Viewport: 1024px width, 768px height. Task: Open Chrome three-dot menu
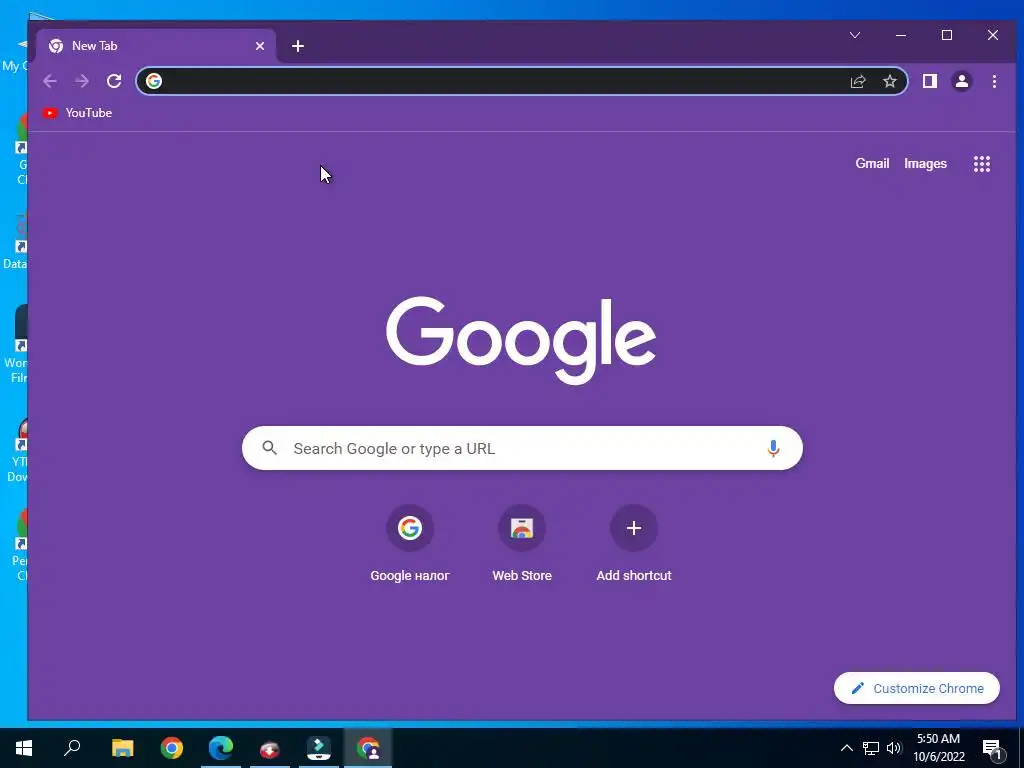tap(994, 81)
